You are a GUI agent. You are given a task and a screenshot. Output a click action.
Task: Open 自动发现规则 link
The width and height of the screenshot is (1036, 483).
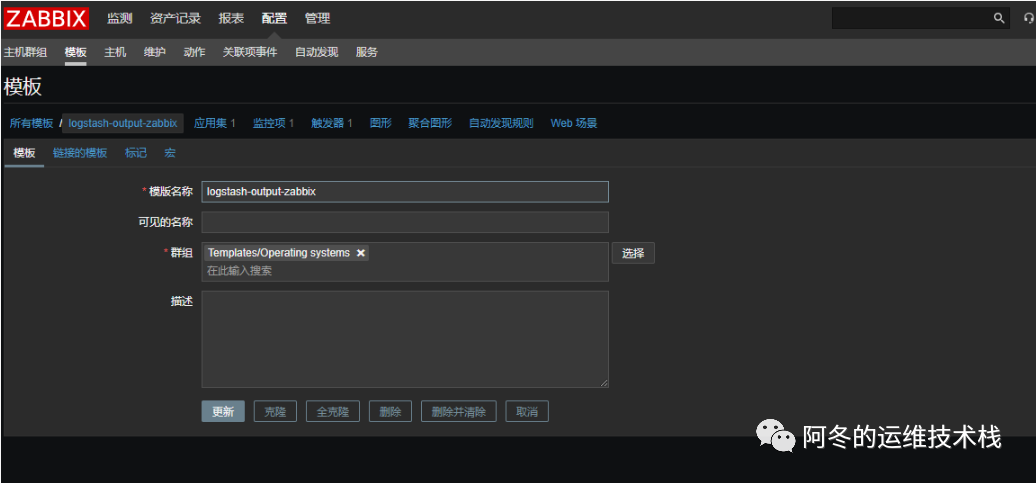point(501,124)
